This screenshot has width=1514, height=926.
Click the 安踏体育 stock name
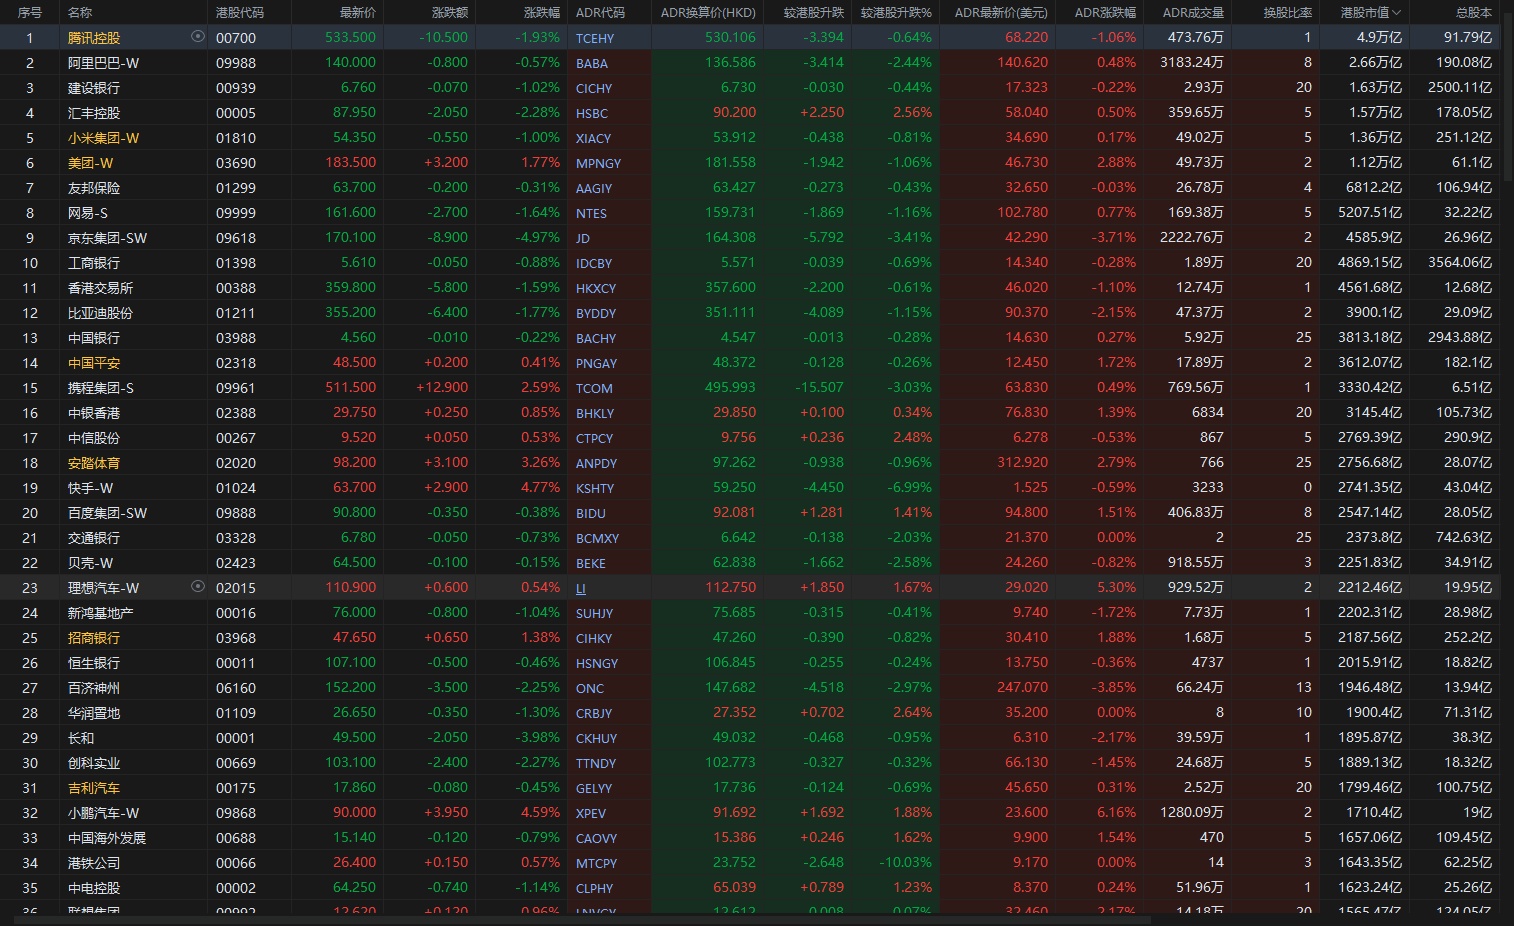coord(93,463)
